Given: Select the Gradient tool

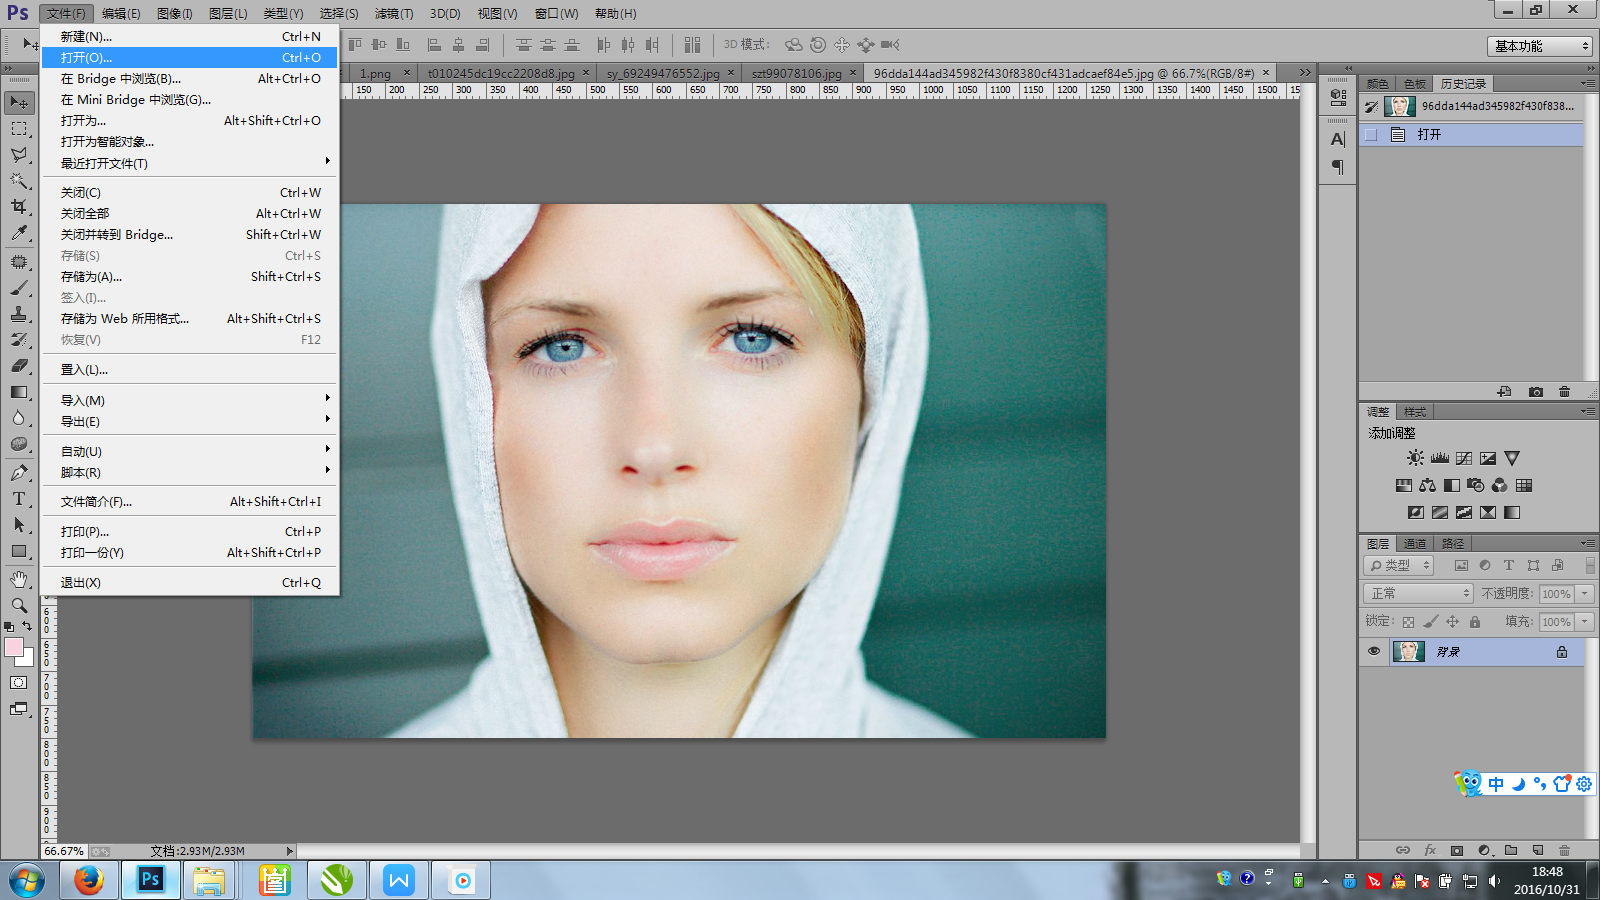Looking at the screenshot, I should point(19,392).
